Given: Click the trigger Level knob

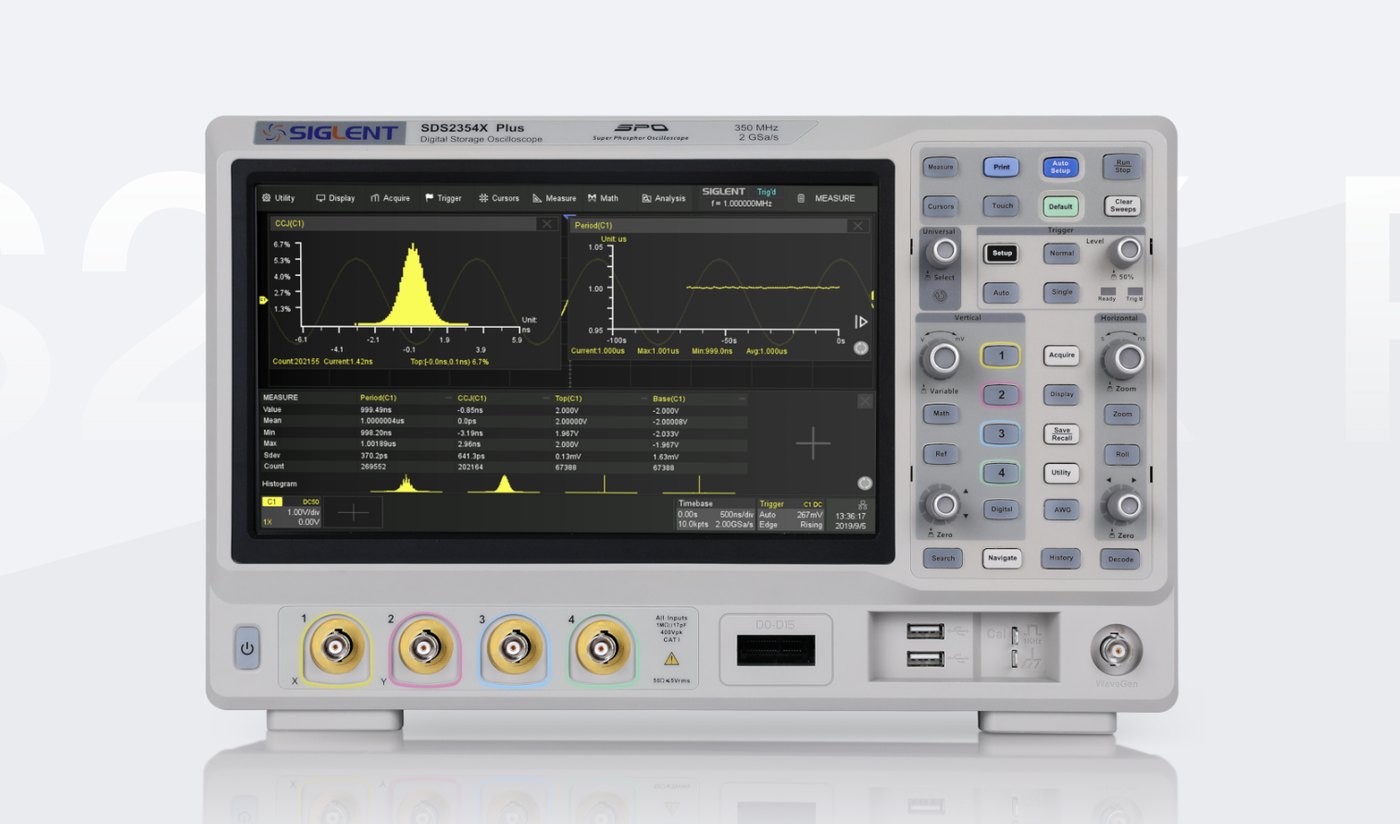Looking at the screenshot, I should (x=1126, y=253).
